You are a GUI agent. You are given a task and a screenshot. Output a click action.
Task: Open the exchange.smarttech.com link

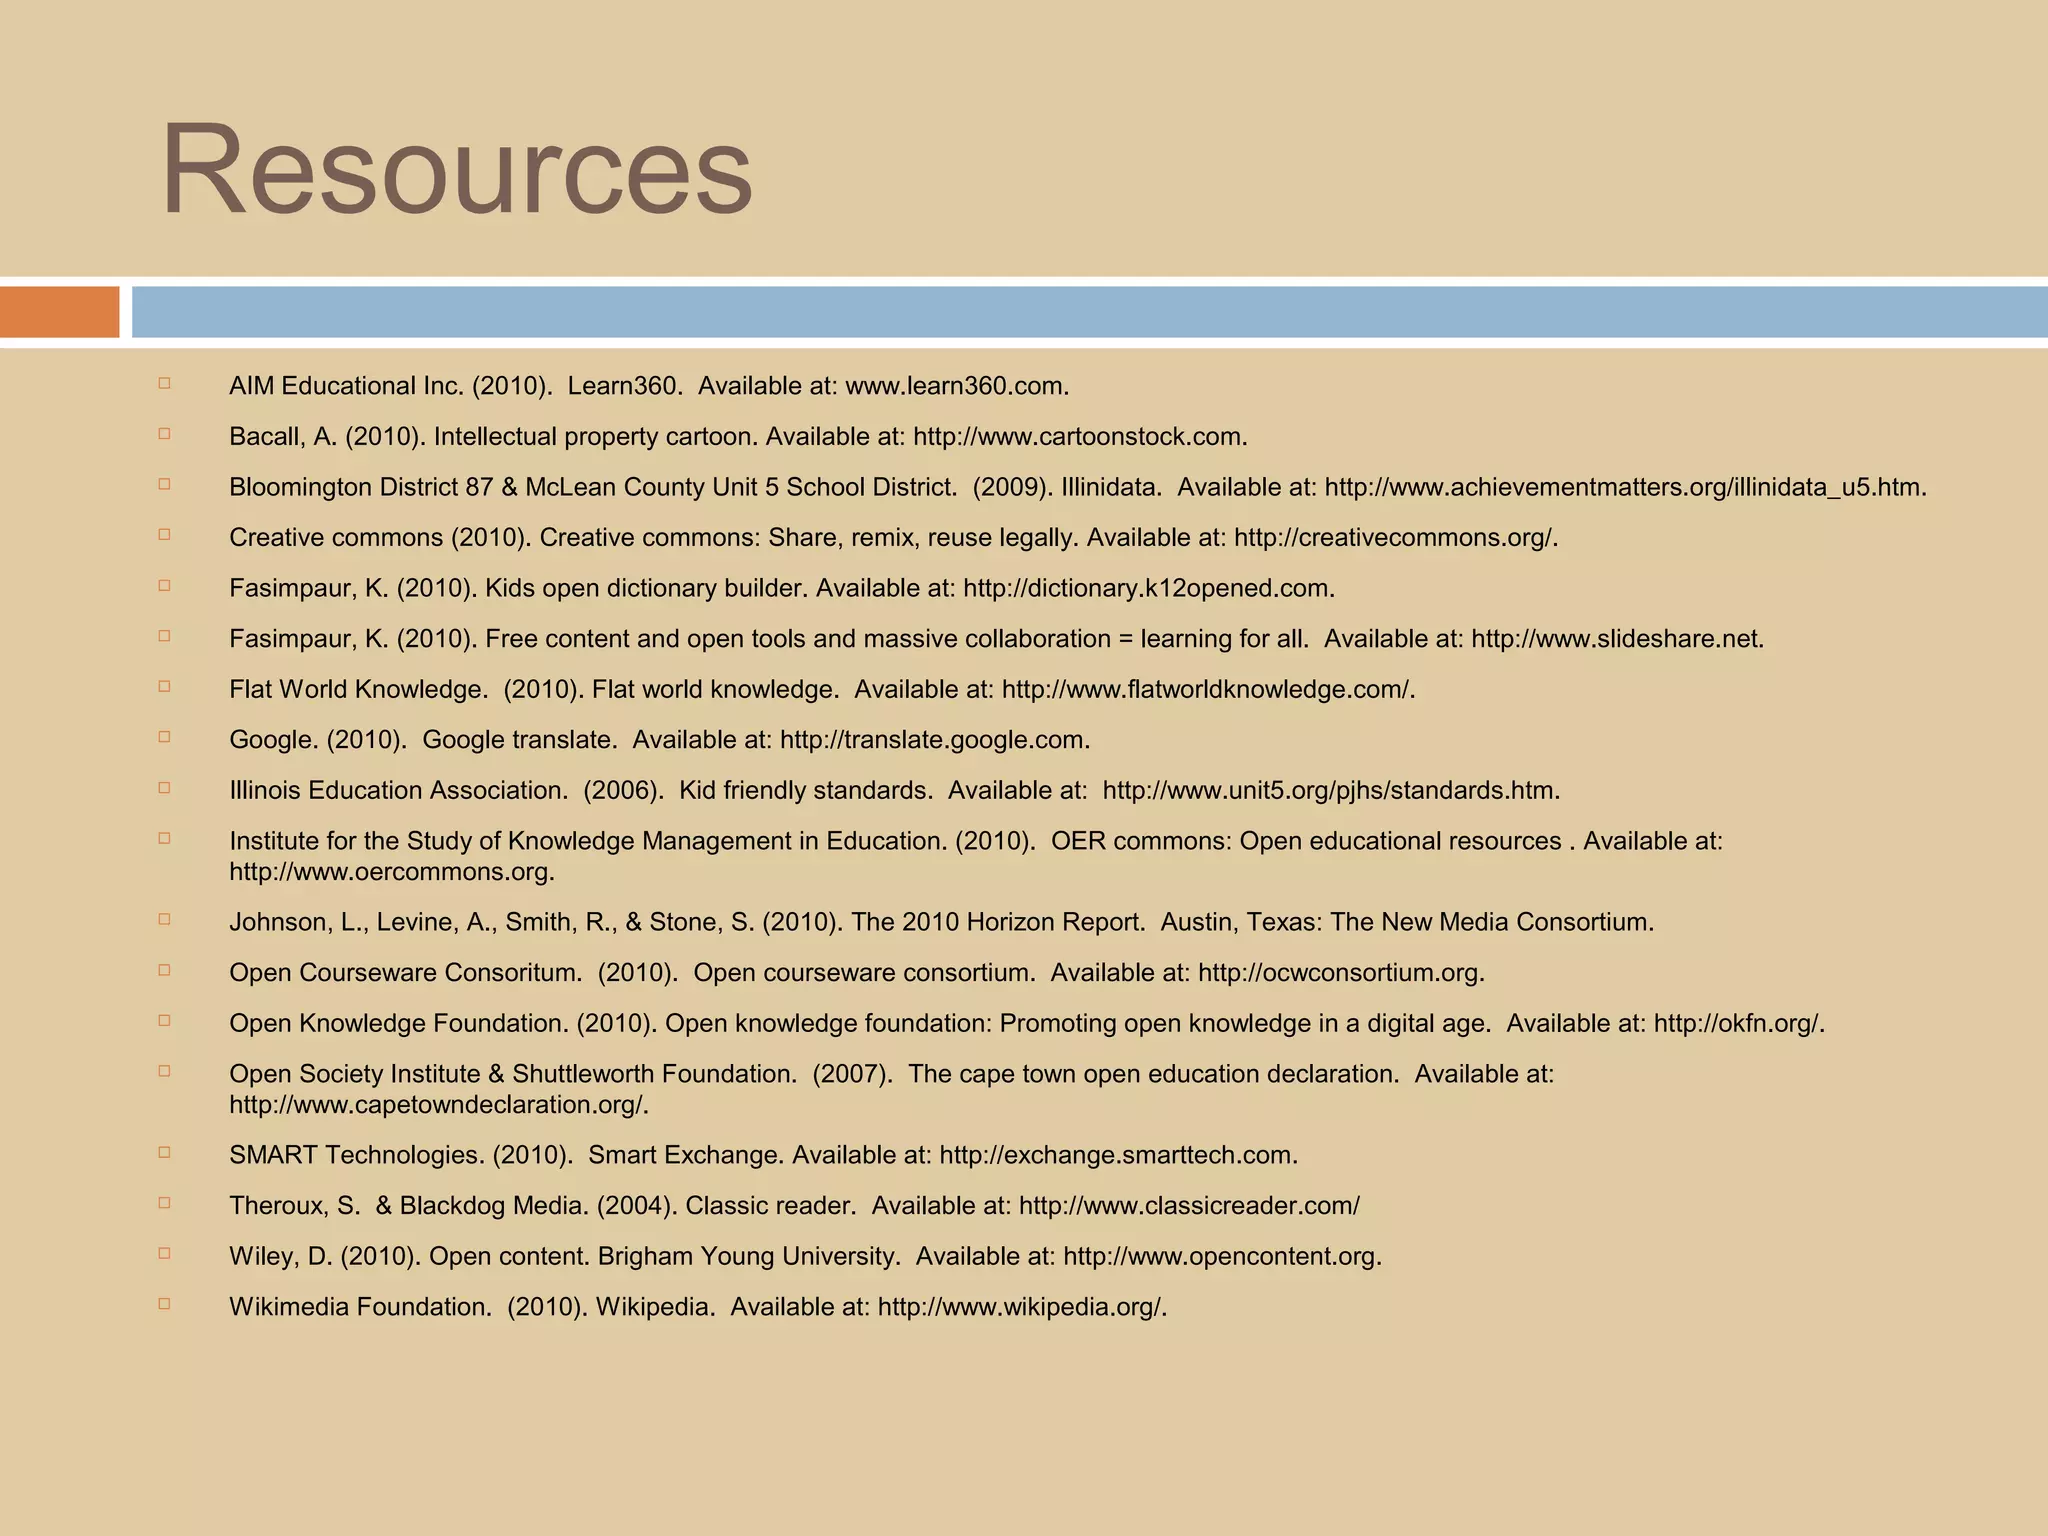coord(1116,1156)
